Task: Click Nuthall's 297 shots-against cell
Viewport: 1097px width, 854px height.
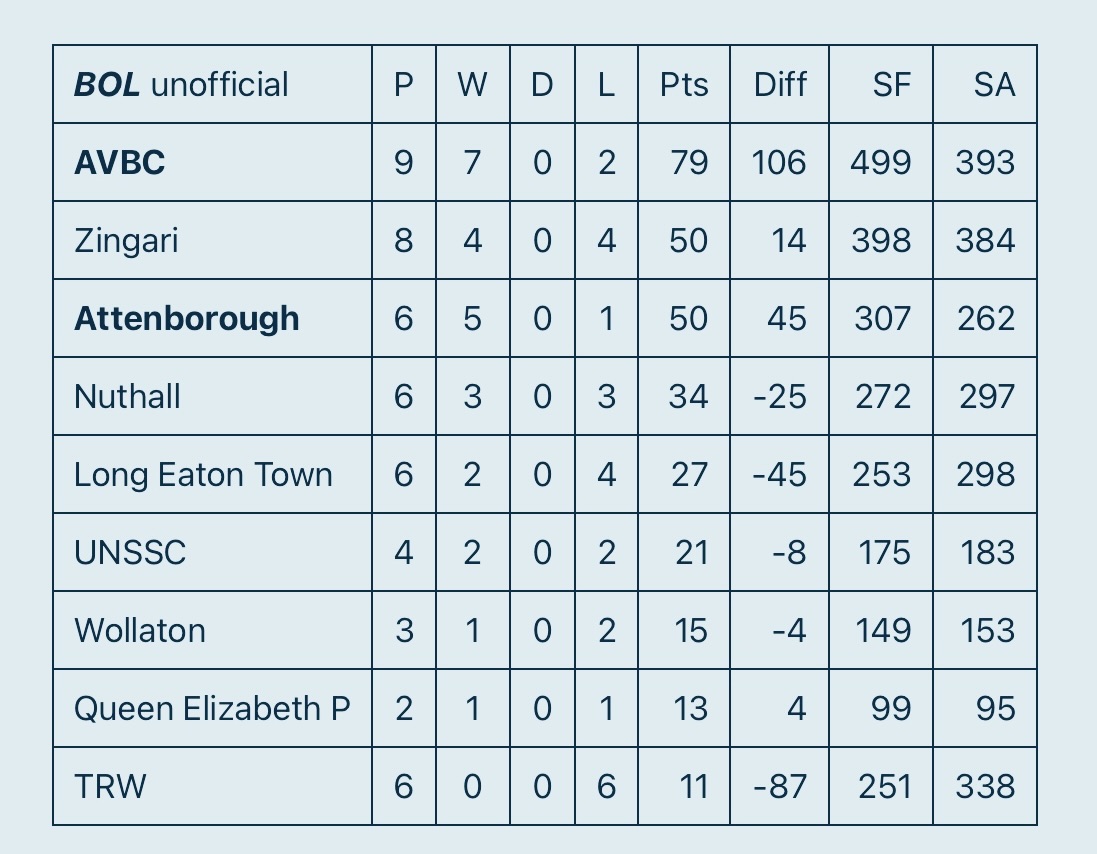Action: tap(985, 397)
